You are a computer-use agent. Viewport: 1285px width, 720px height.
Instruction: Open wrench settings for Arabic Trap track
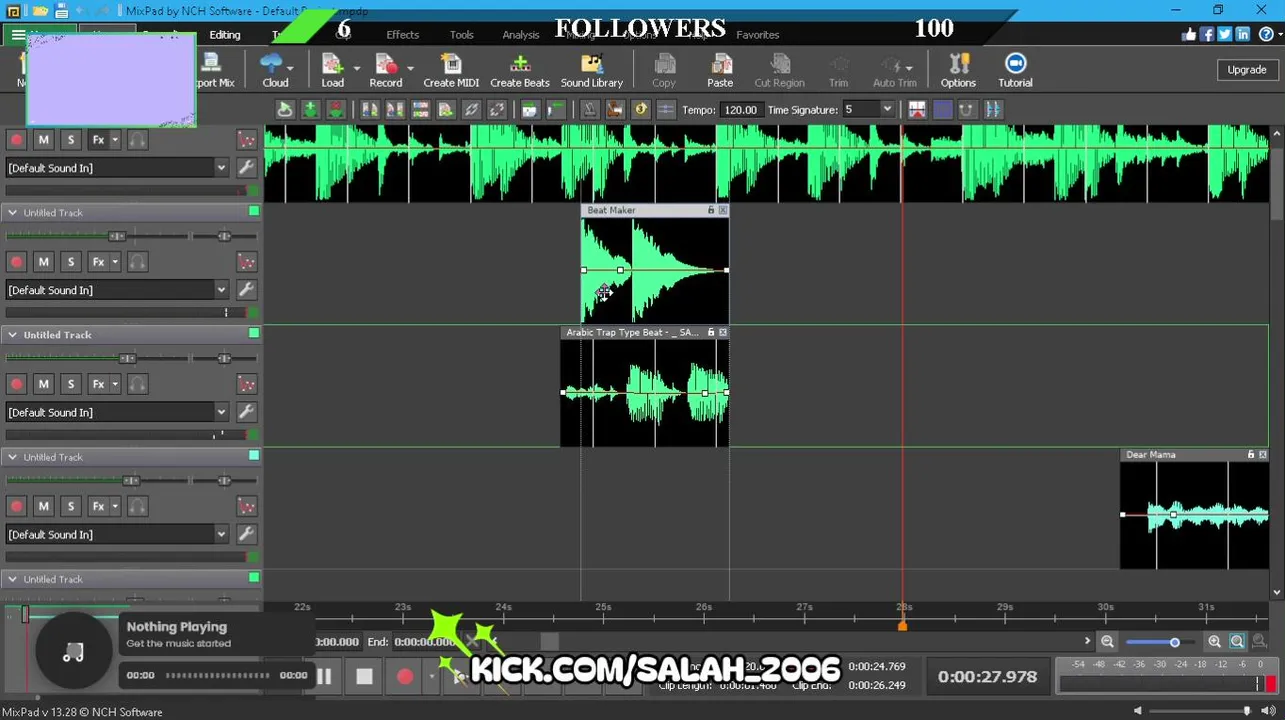[246, 412]
